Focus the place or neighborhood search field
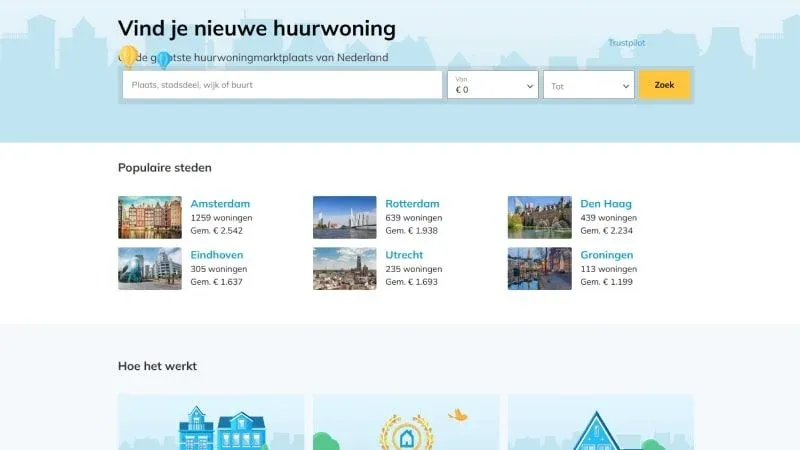 (282, 85)
